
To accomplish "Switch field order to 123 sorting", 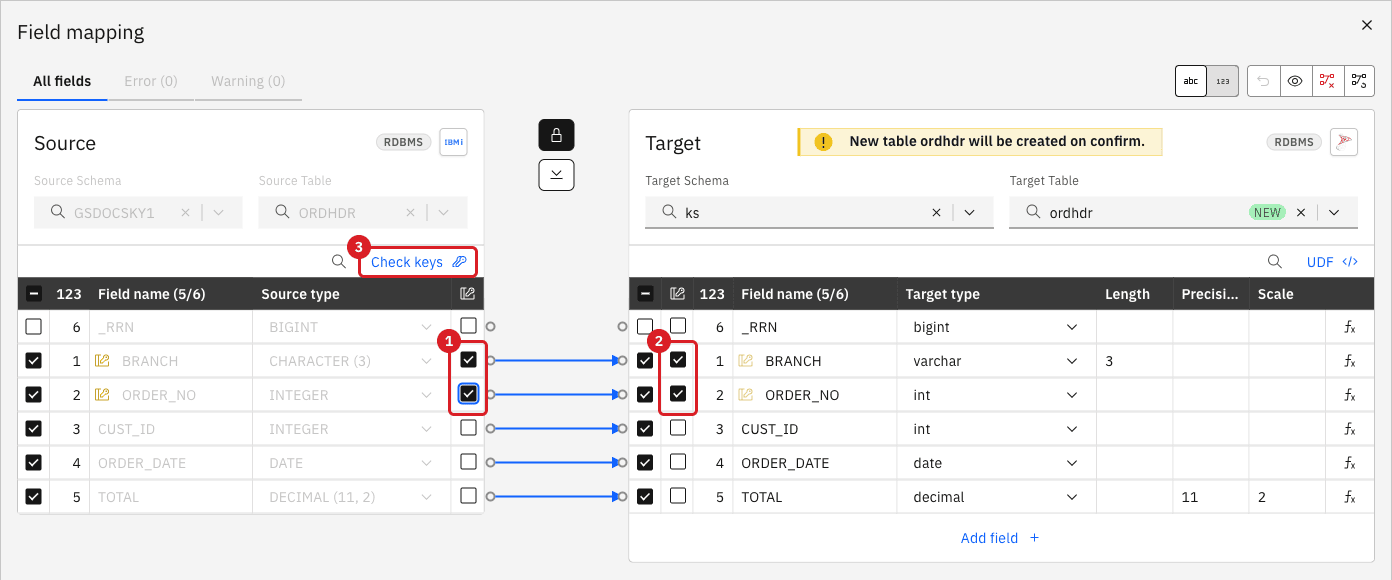I will [1223, 81].
